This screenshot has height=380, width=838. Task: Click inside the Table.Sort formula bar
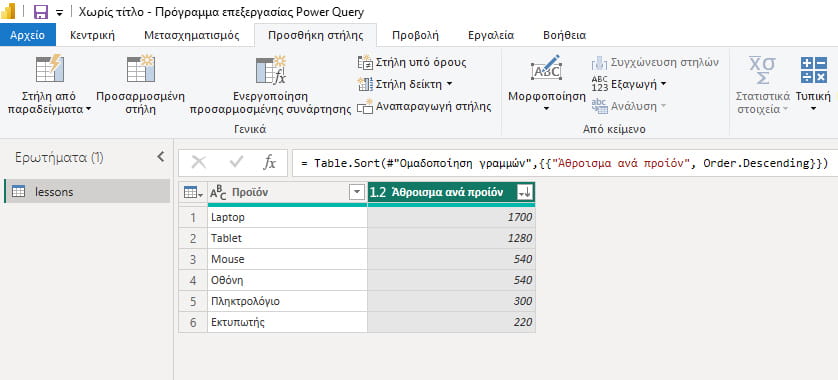point(564,163)
